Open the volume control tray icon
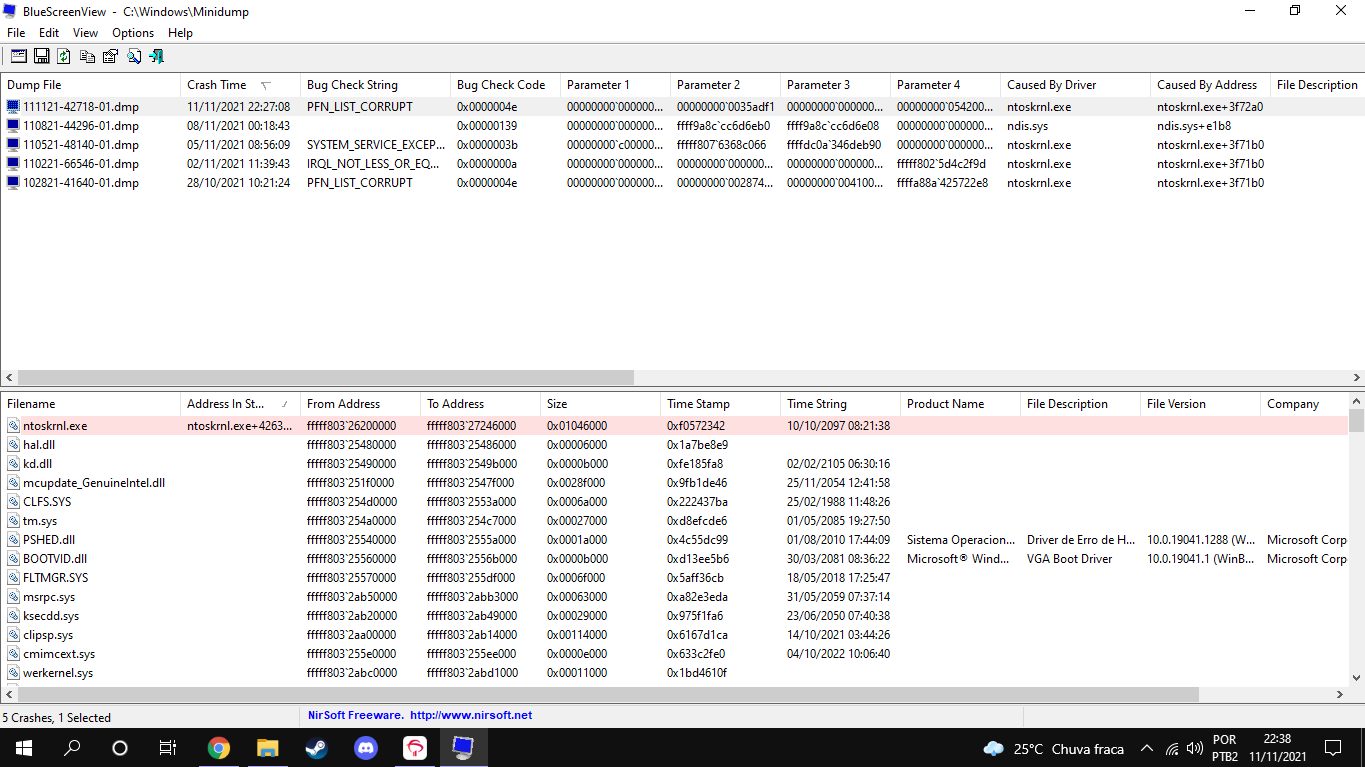The height and width of the screenshot is (767, 1365). (x=1195, y=748)
